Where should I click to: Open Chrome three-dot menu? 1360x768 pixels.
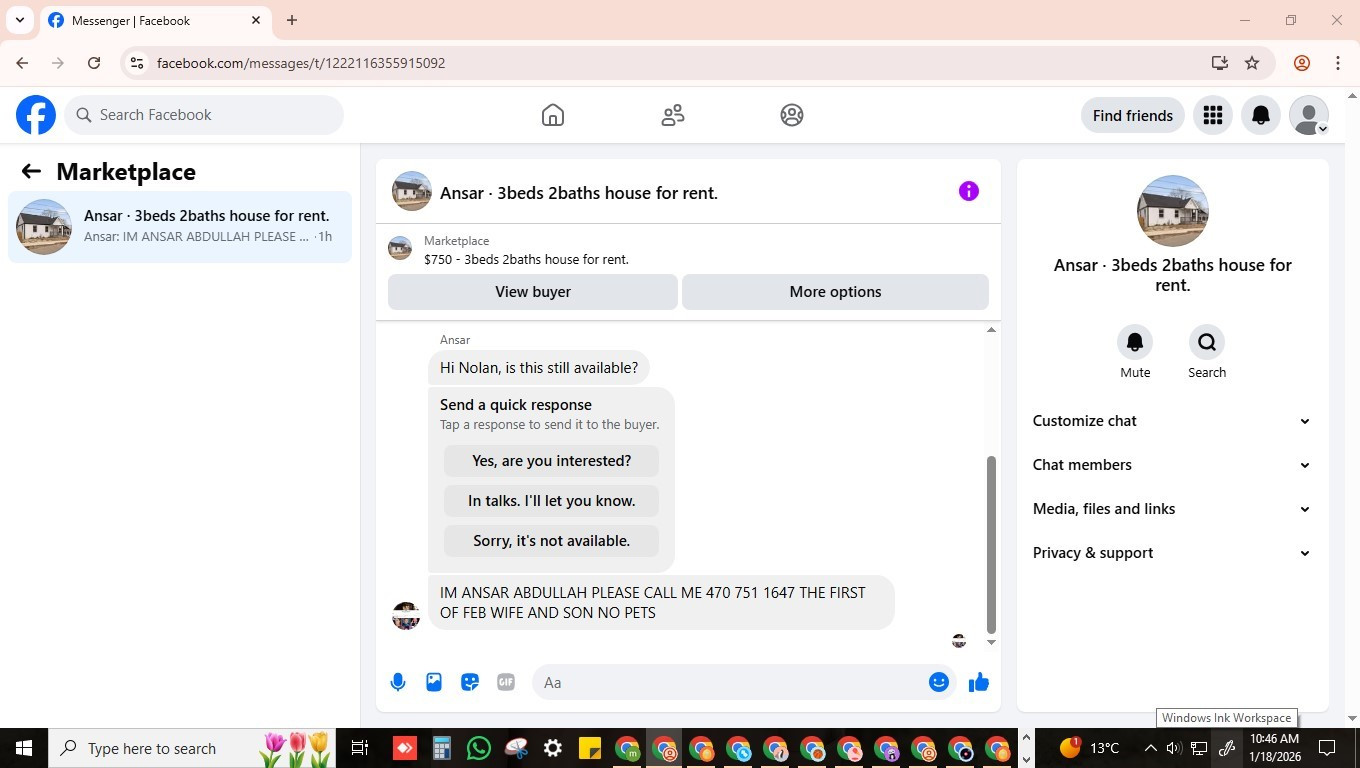pos(1338,63)
